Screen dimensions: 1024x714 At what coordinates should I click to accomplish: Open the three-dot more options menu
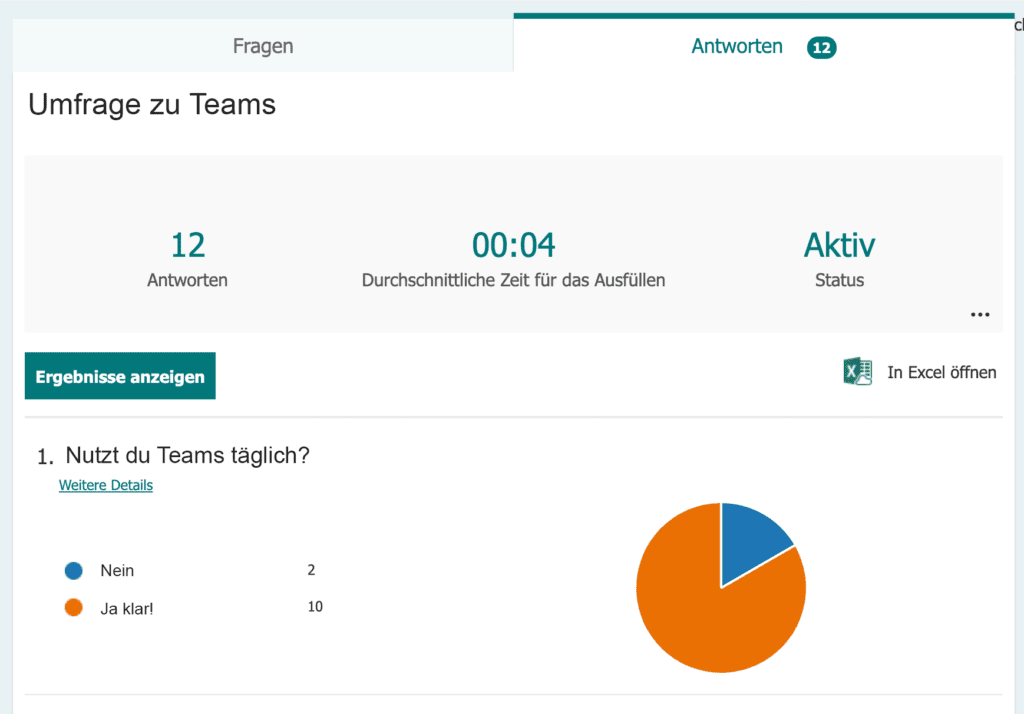point(980,315)
